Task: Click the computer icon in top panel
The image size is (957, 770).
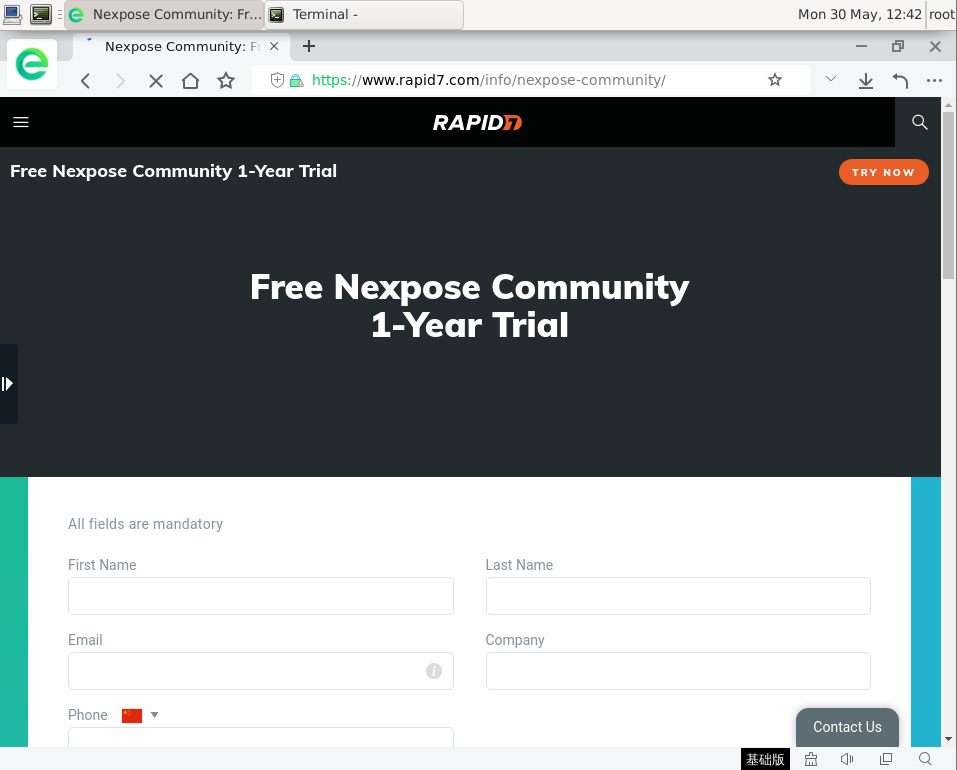Action: click(x=13, y=14)
